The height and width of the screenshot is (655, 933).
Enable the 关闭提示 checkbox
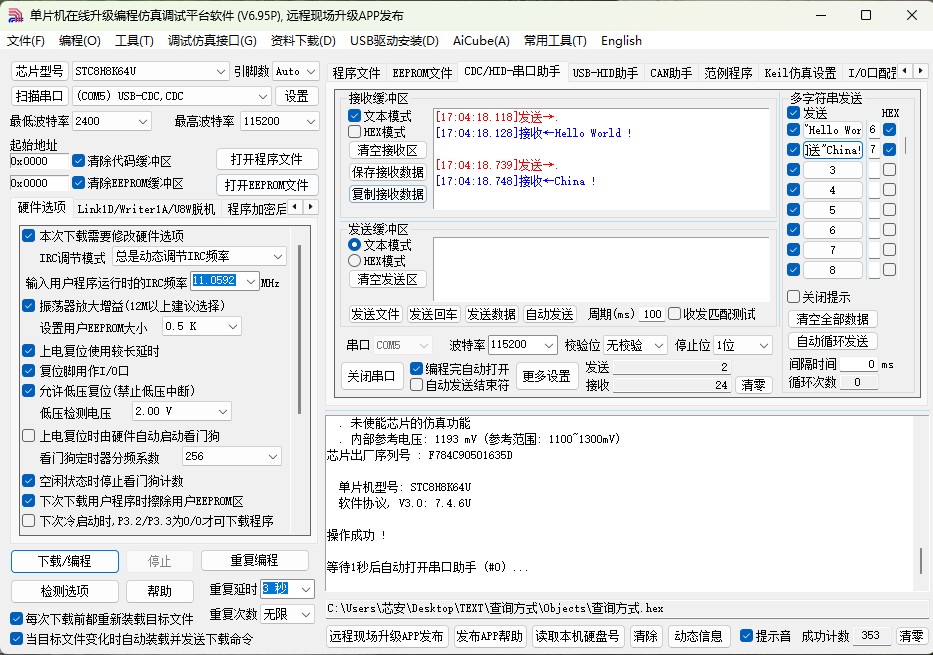(x=794, y=297)
